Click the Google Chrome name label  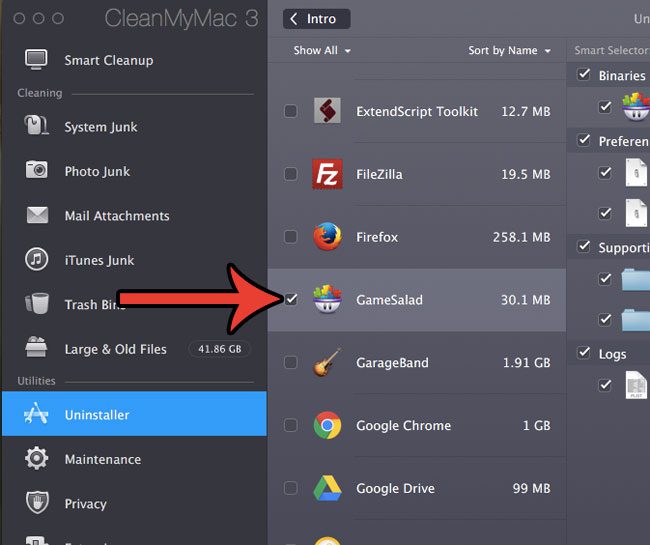pos(403,426)
